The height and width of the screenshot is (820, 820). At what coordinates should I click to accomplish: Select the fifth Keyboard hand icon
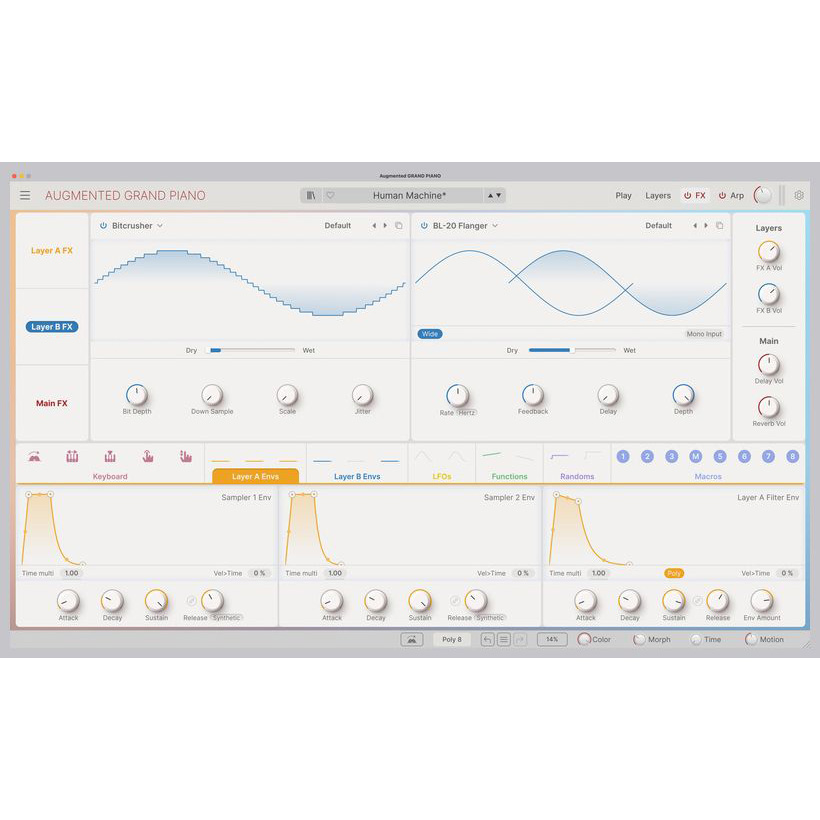[x=186, y=457]
